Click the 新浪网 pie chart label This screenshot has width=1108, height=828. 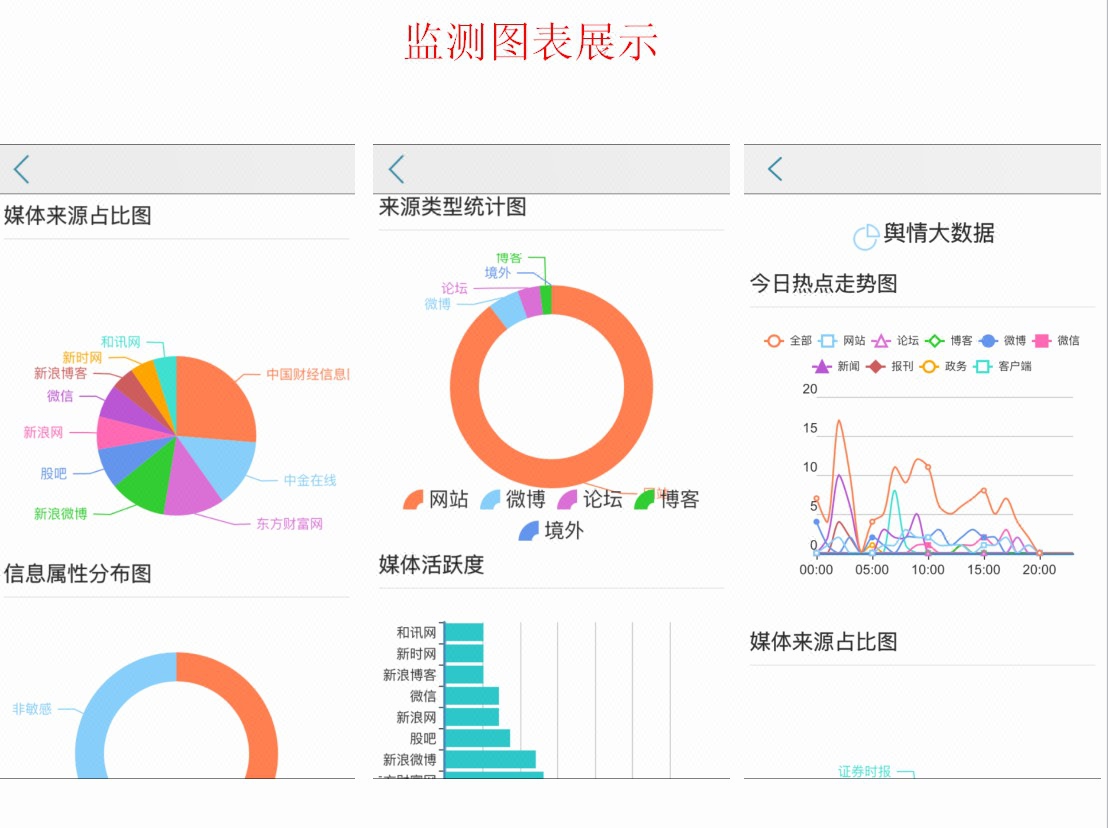[43, 432]
